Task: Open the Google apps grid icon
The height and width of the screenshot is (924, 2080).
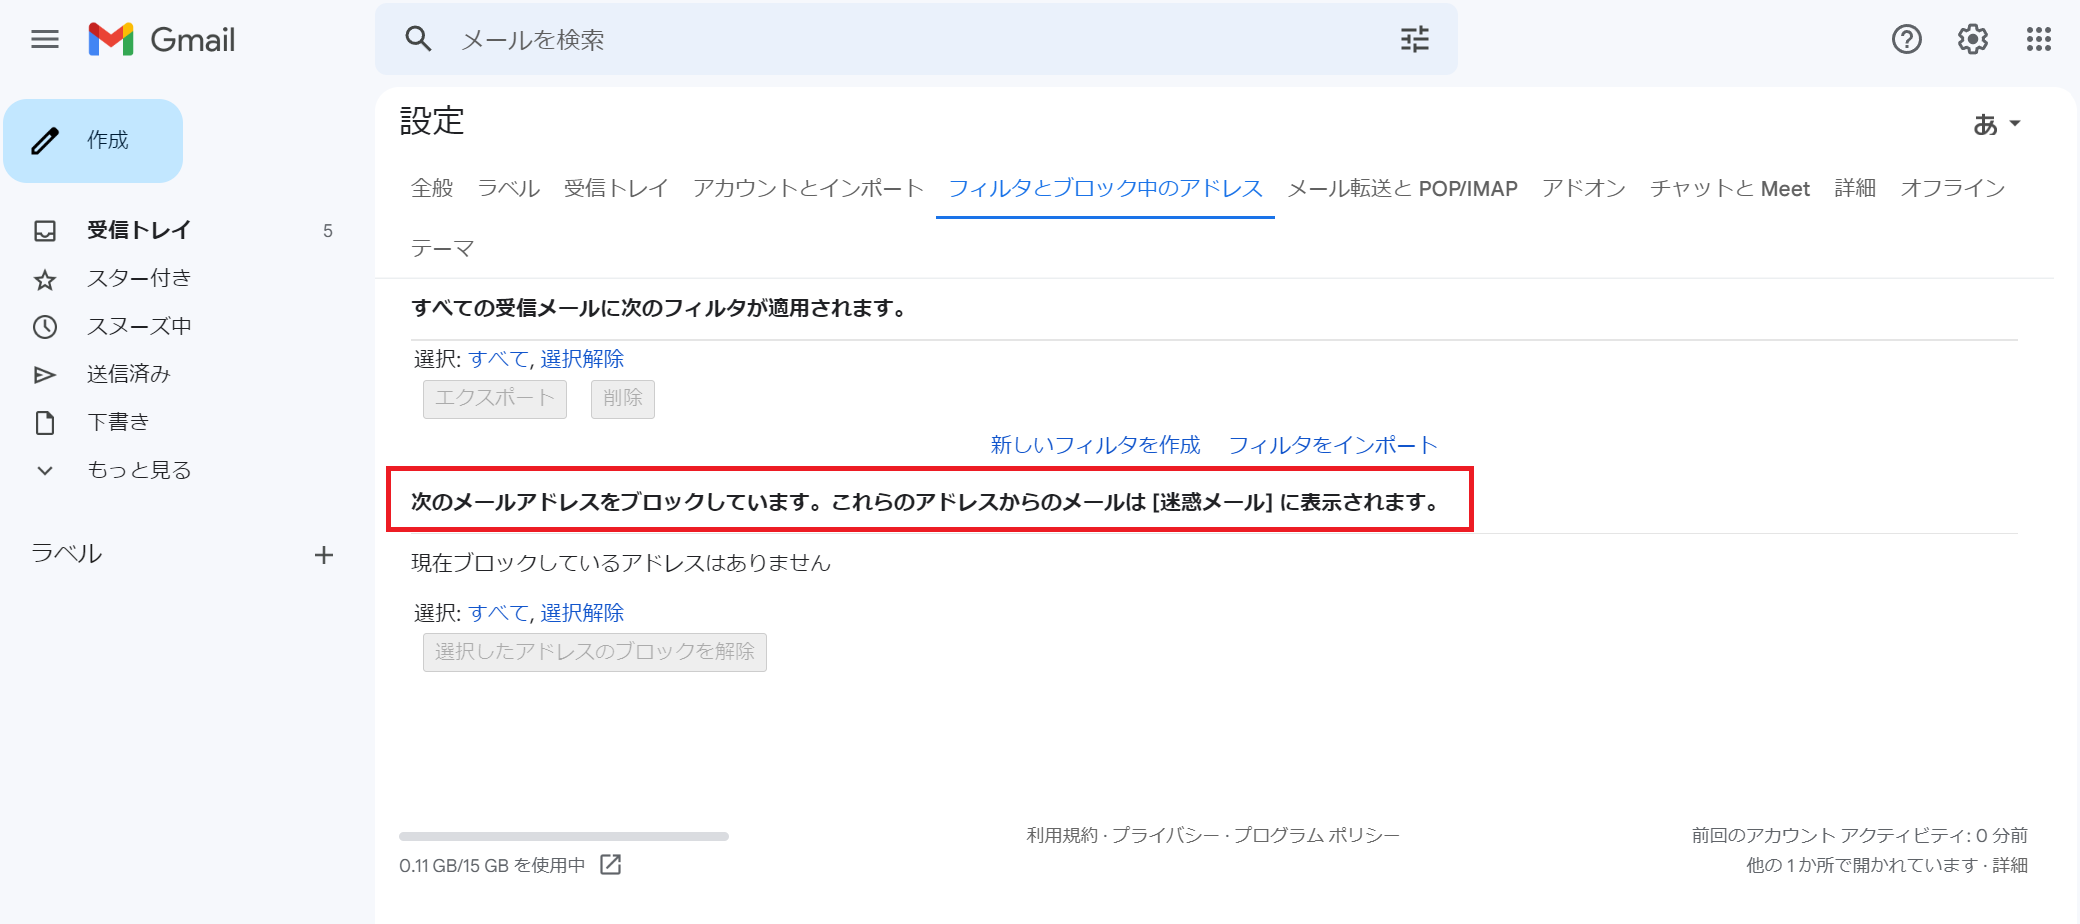Action: [x=2038, y=40]
